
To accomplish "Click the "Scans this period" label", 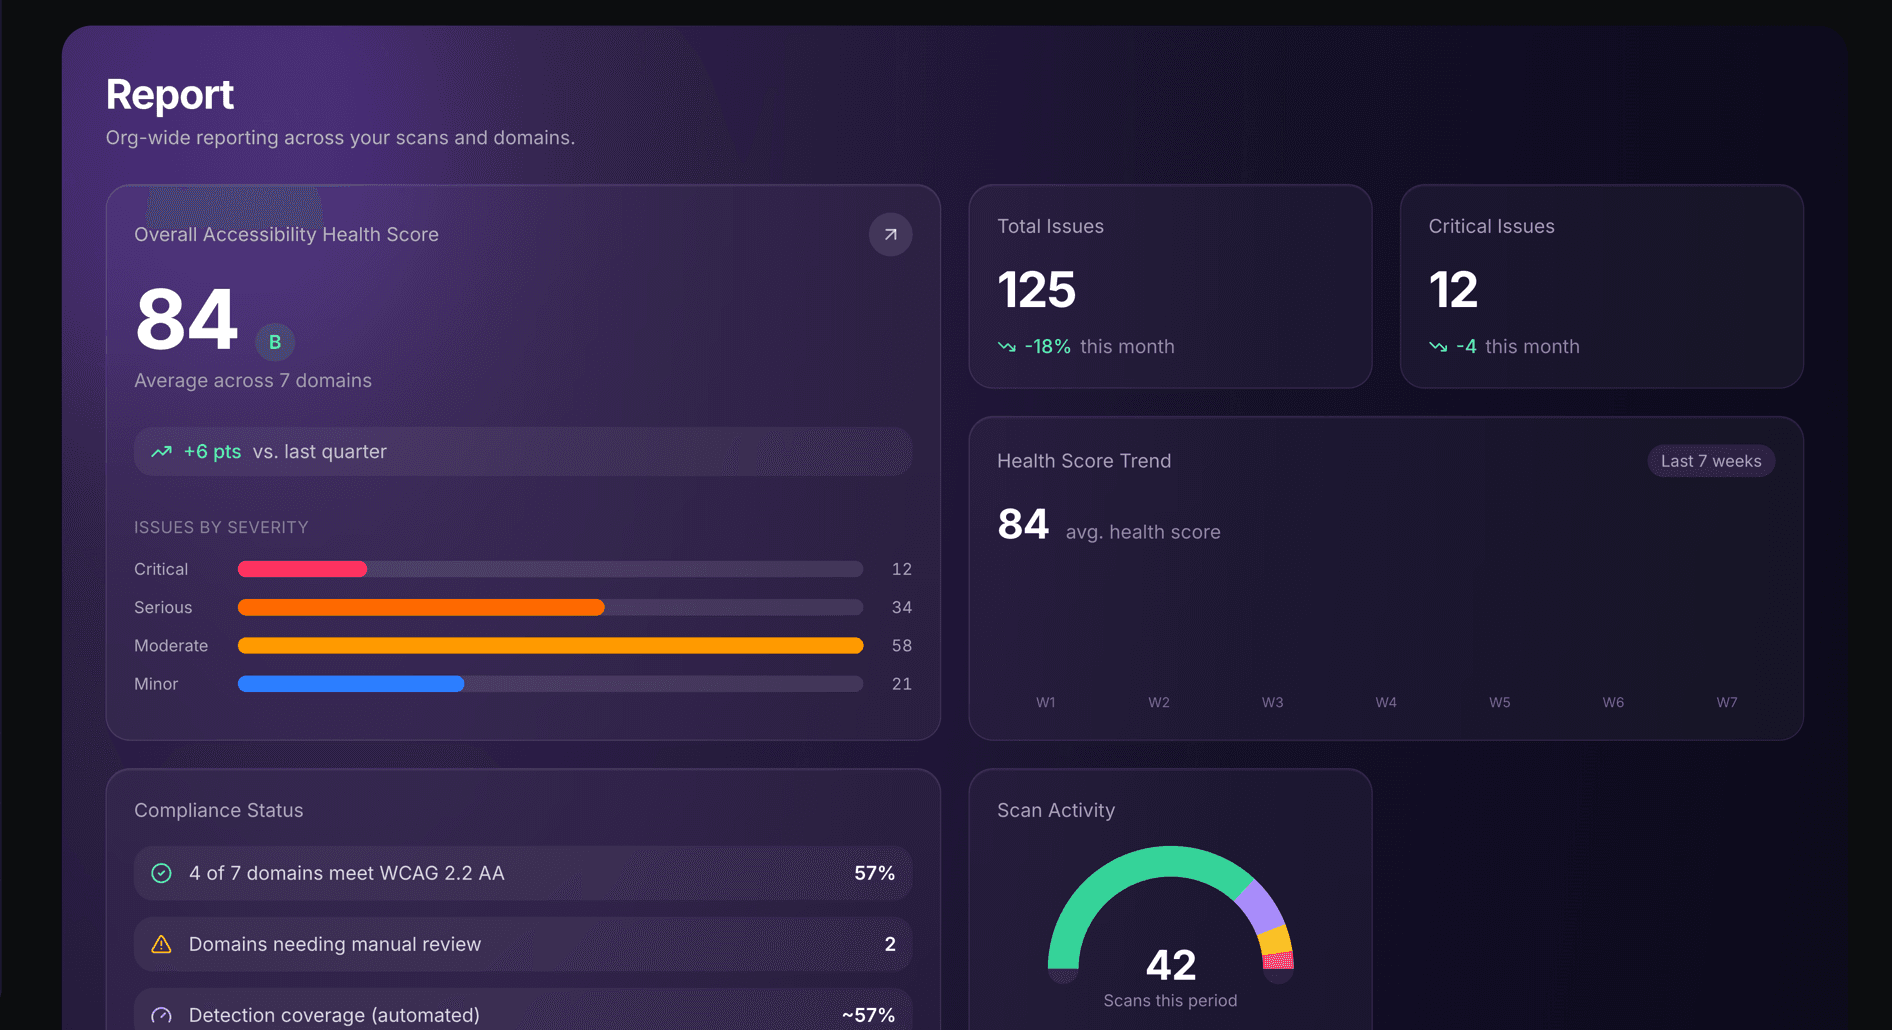I will pyautogui.click(x=1170, y=1001).
